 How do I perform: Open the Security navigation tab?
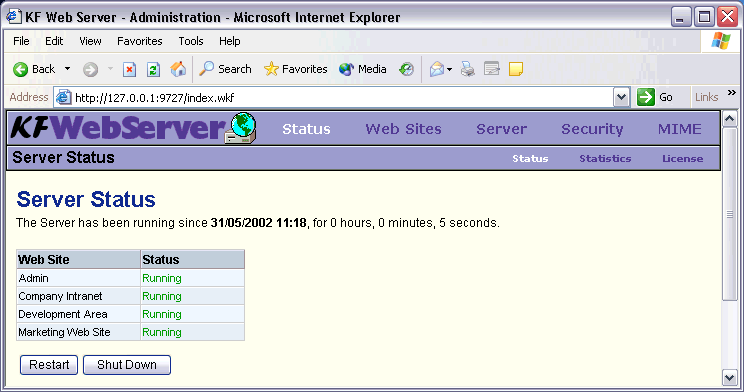point(592,129)
